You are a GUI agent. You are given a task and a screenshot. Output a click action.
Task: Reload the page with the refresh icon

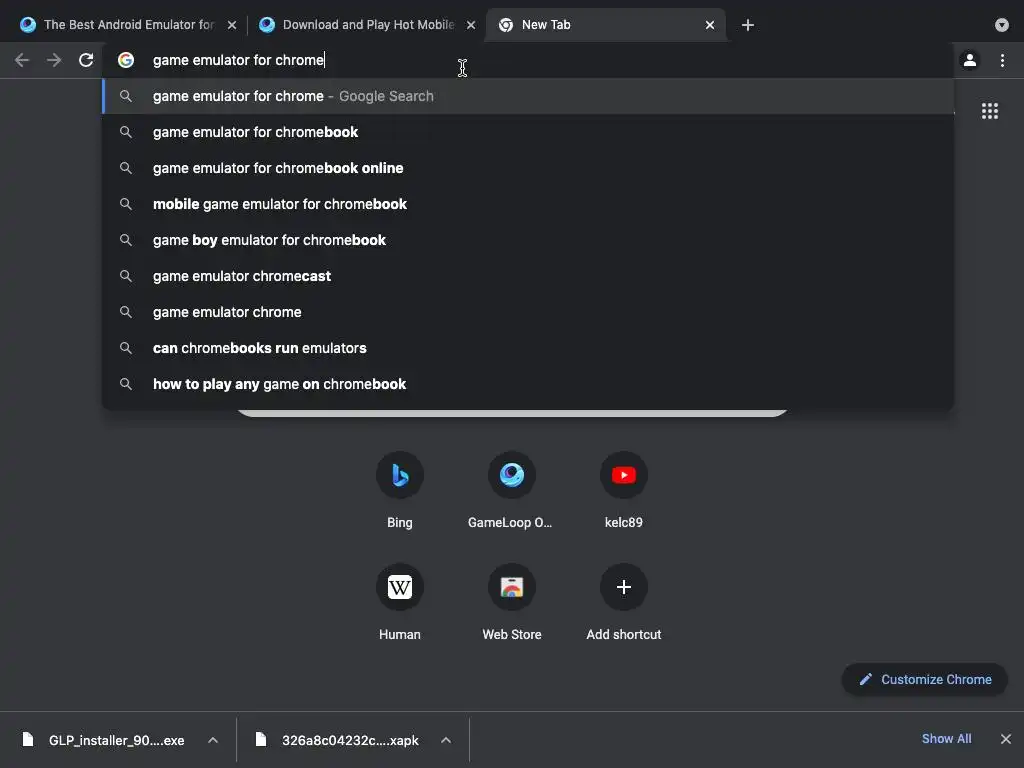[x=86, y=60]
